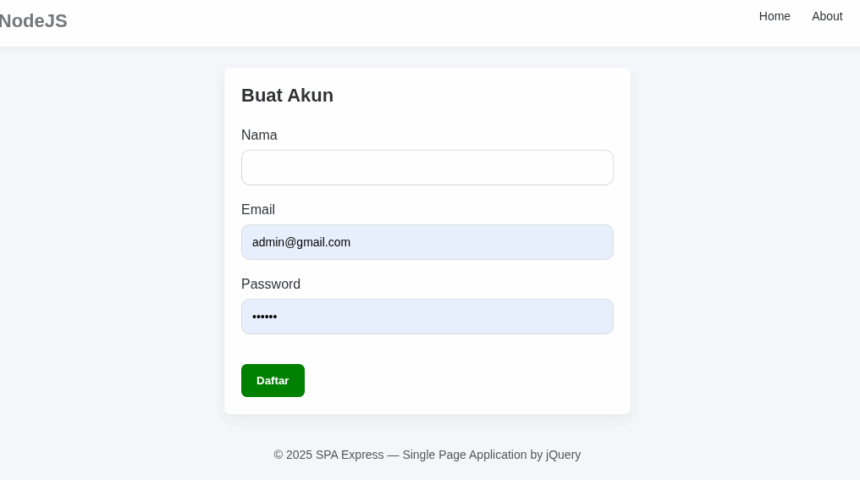Click the word Daftar on the button
860x480 pixels.
(x=272, y=381)
